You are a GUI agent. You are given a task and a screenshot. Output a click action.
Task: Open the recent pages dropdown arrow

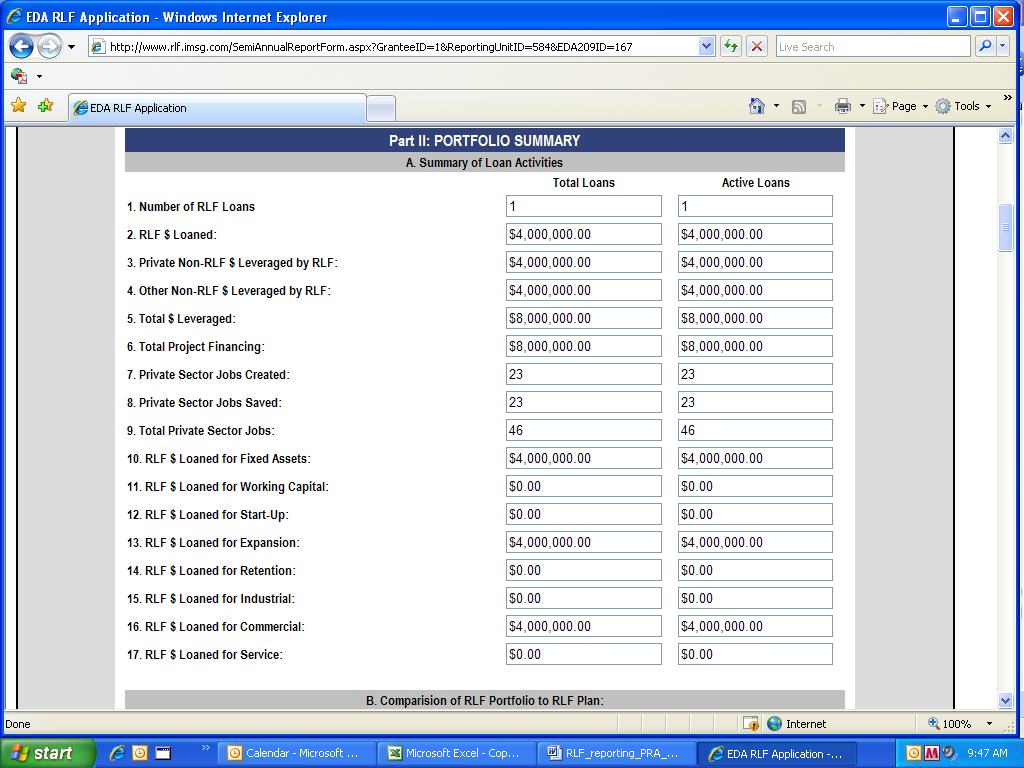coord(71,47)
